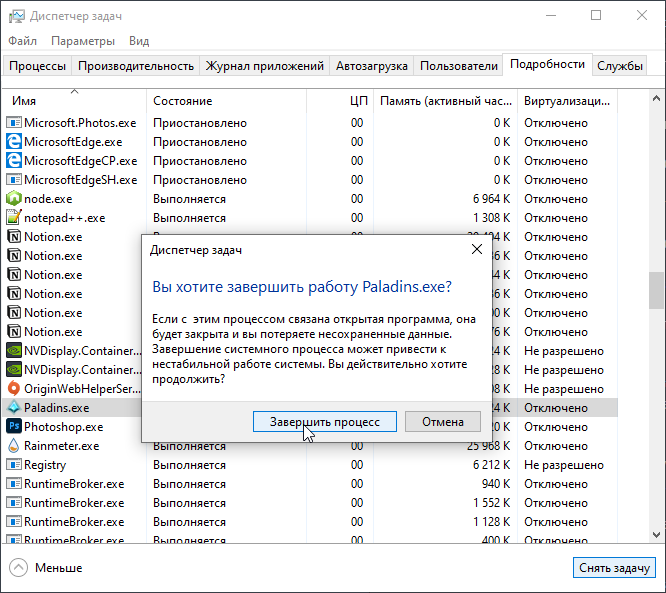Switch to the Пользователи tab
This screenshot has height=593, width=666.
(x=459, y=66)
